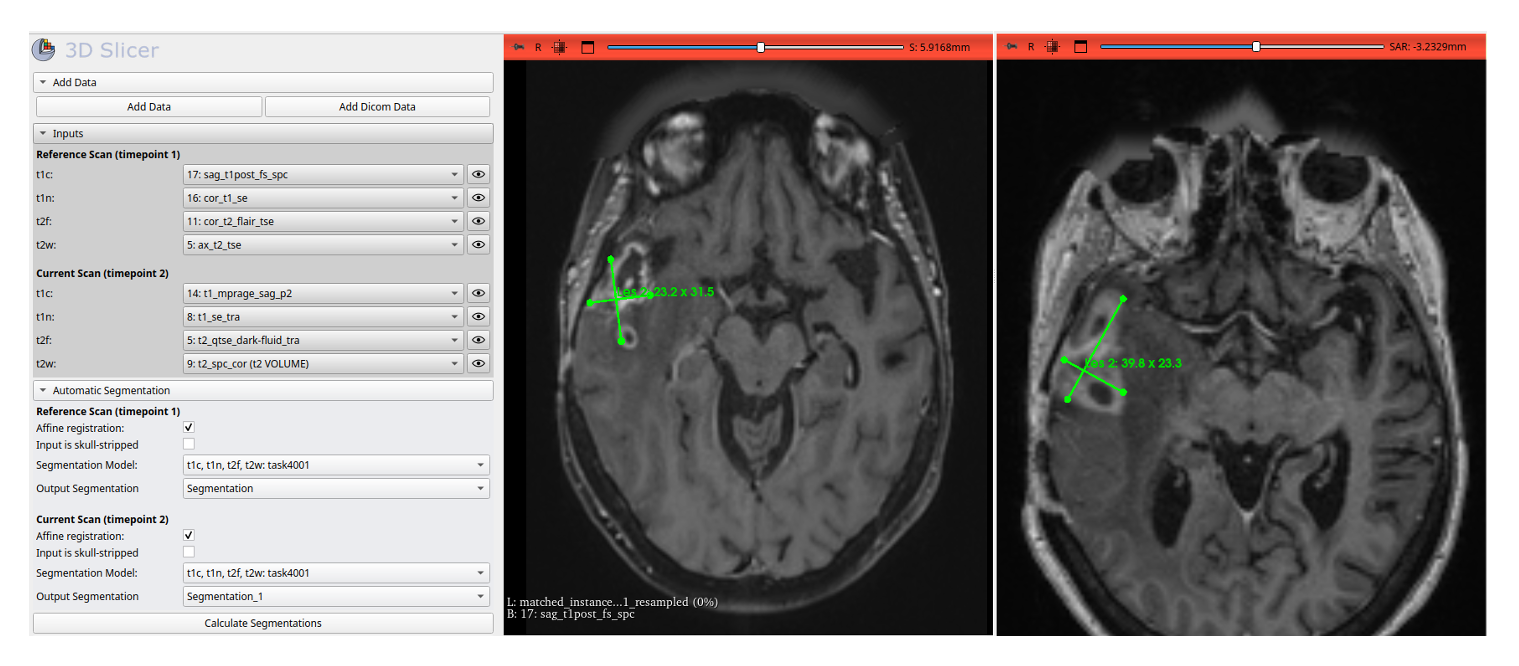This screenshot has width=1519, height=666.
Task: Click the pin icon in right slice view
Action: (x=1012, y=47)
